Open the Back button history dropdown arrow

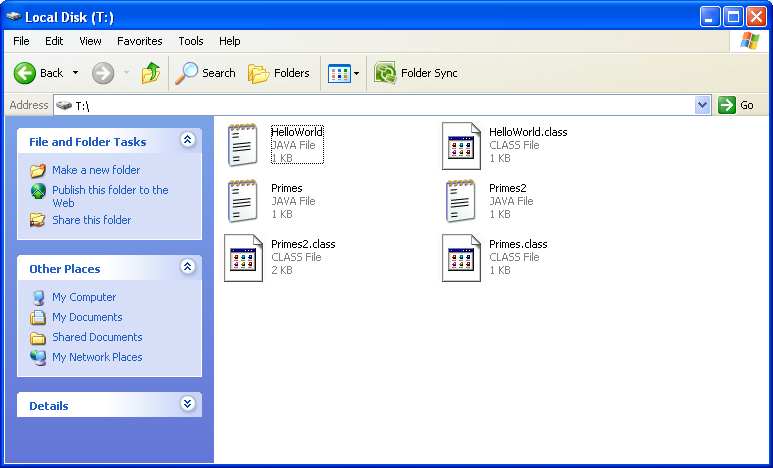(x=75, y=73)
